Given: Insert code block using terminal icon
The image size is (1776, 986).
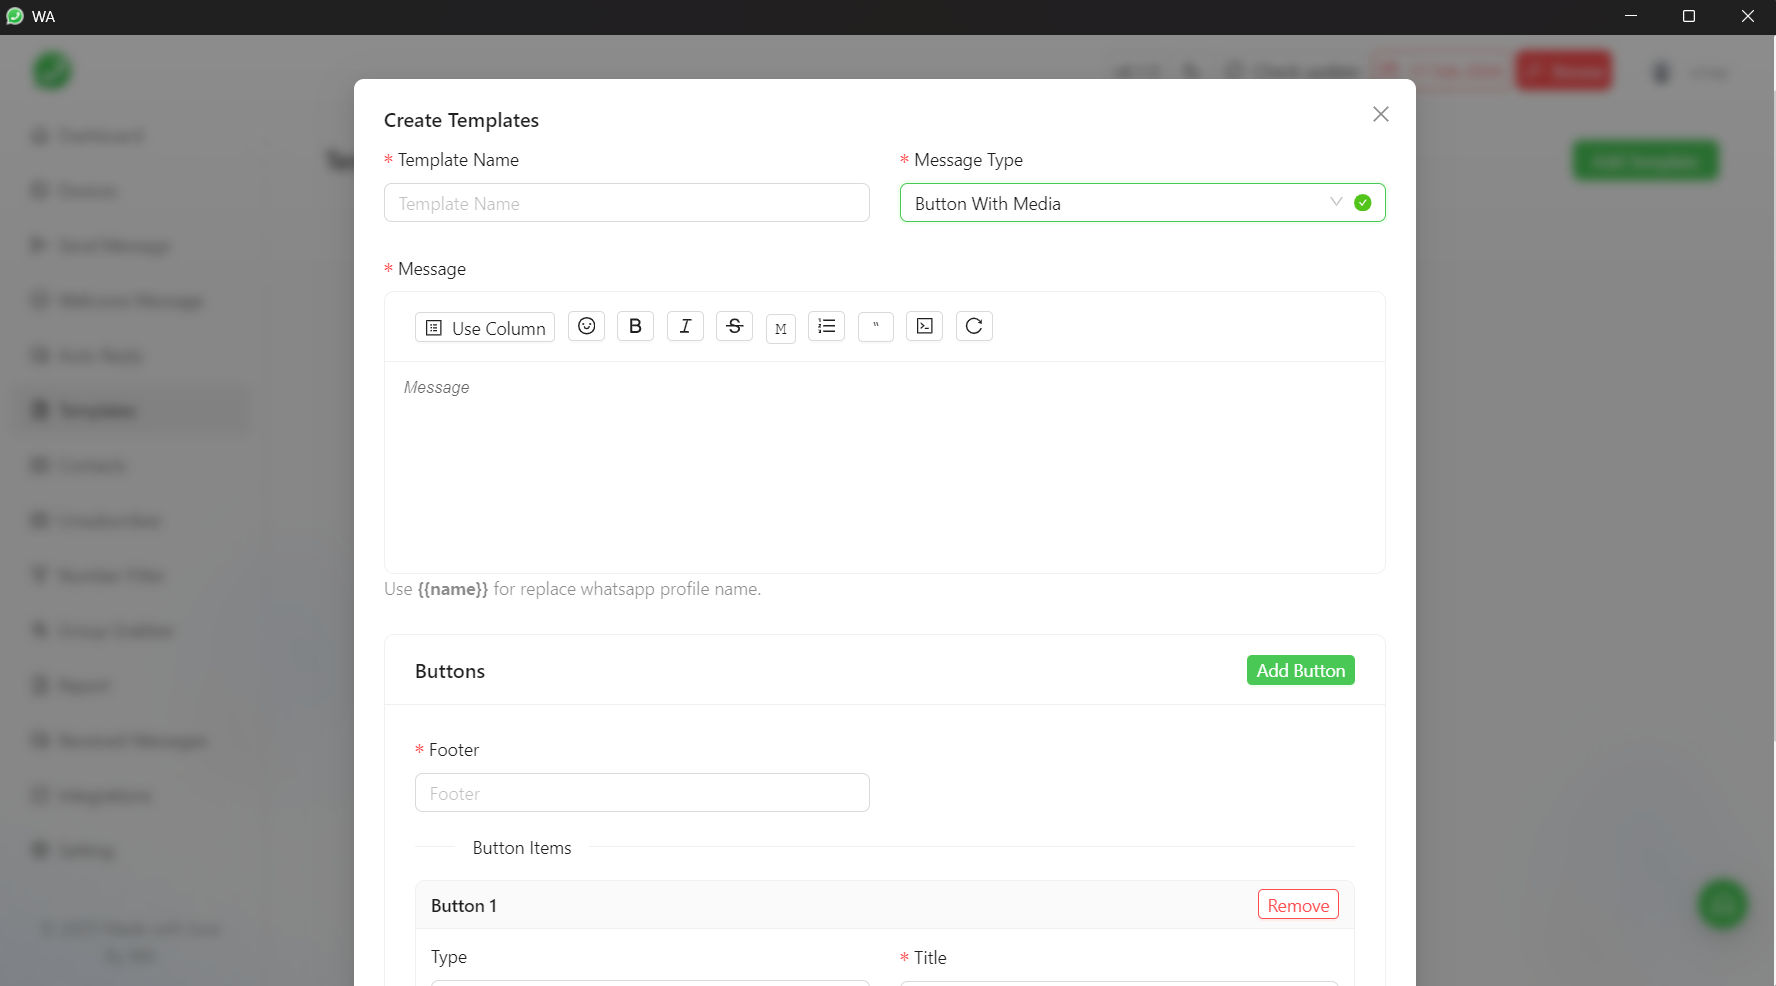Looking at the screenshot, I should (924, 326).
